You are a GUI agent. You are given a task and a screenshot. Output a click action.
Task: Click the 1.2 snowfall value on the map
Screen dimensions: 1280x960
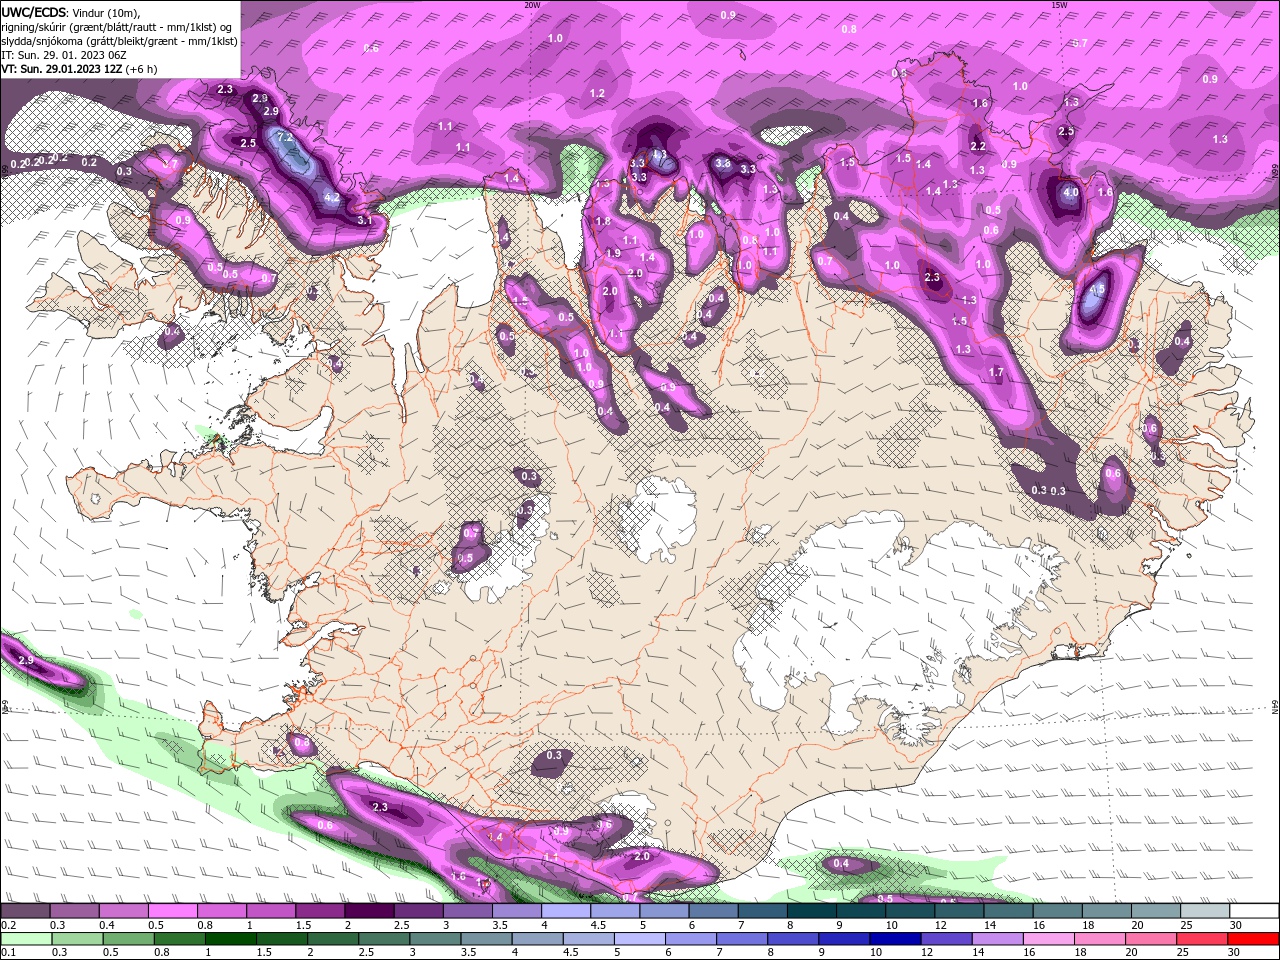tap(598, 93)
